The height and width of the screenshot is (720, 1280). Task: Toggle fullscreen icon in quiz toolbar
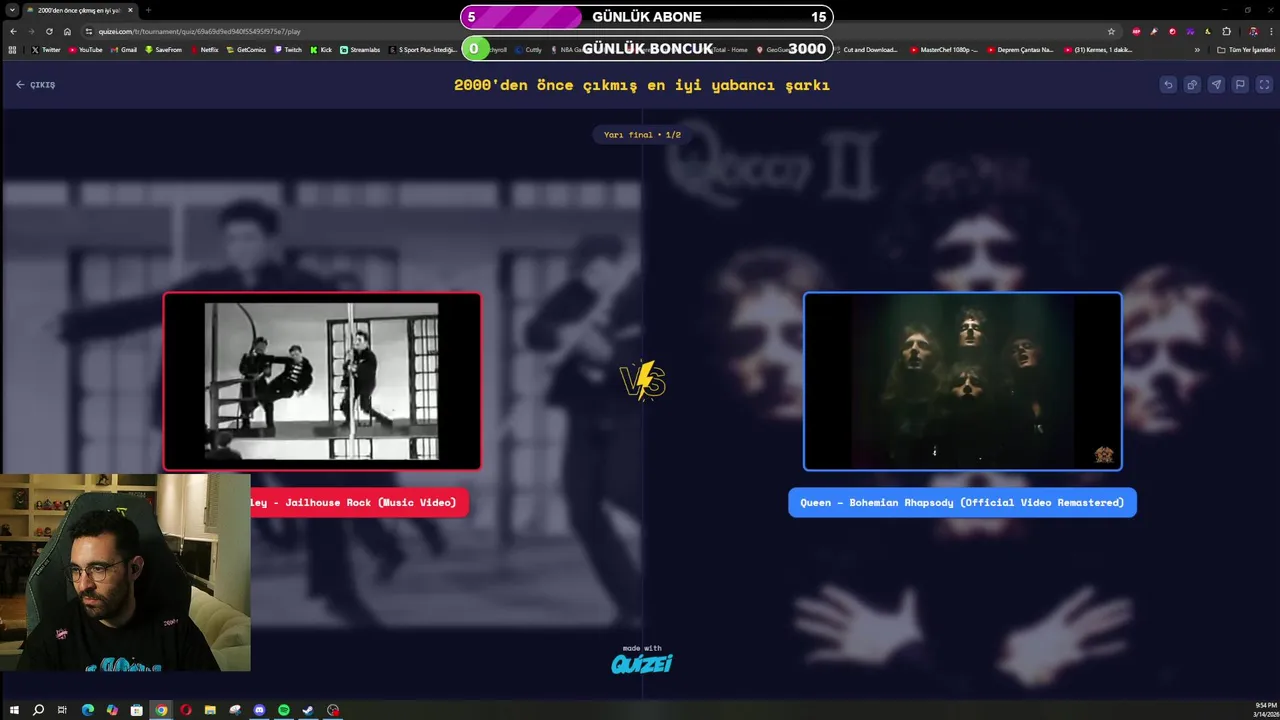coord(1264,85)
